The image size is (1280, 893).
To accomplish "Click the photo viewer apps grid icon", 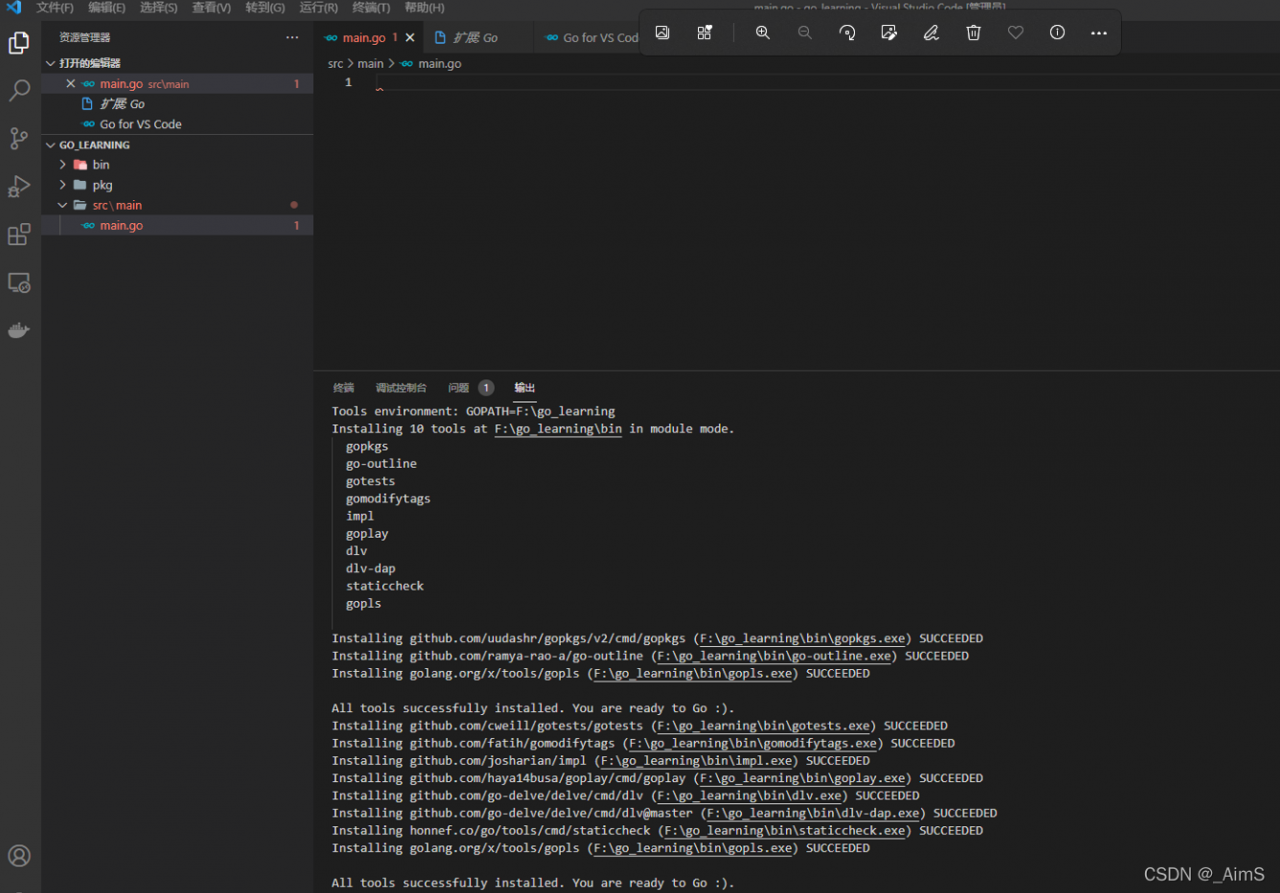I will click(x=705, y=33).
